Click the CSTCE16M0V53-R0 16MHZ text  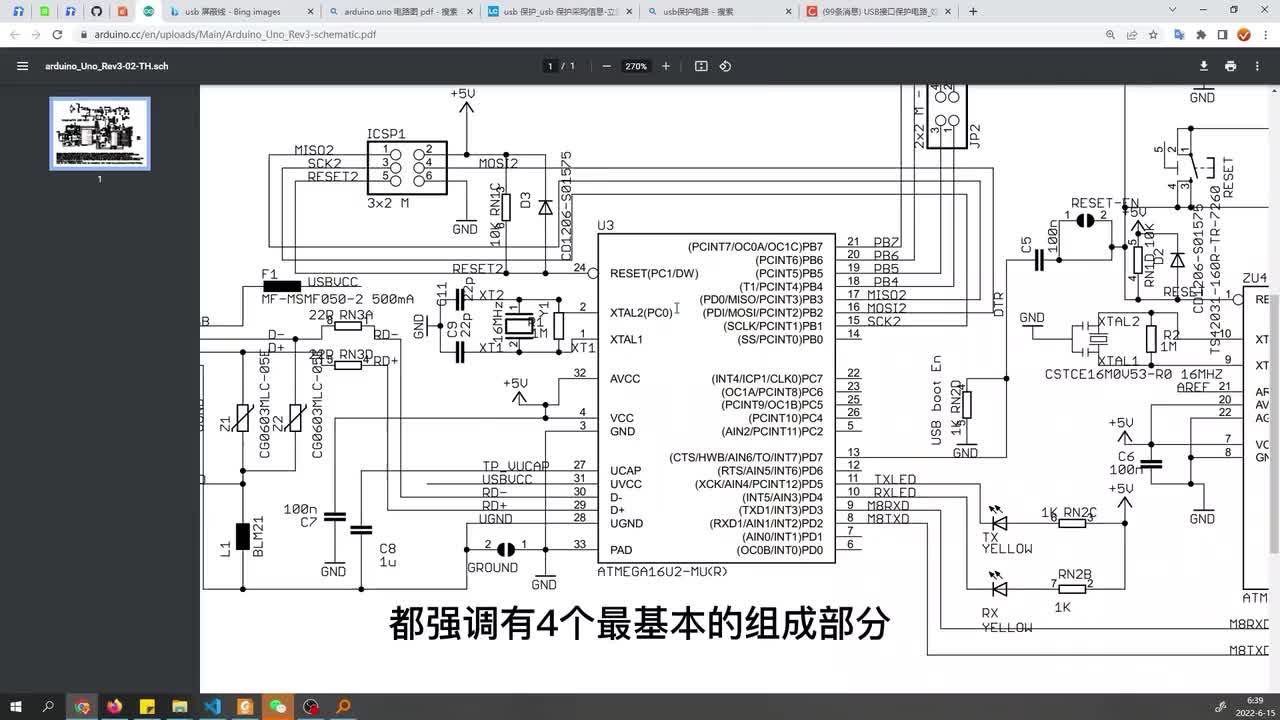point(1133,374)
